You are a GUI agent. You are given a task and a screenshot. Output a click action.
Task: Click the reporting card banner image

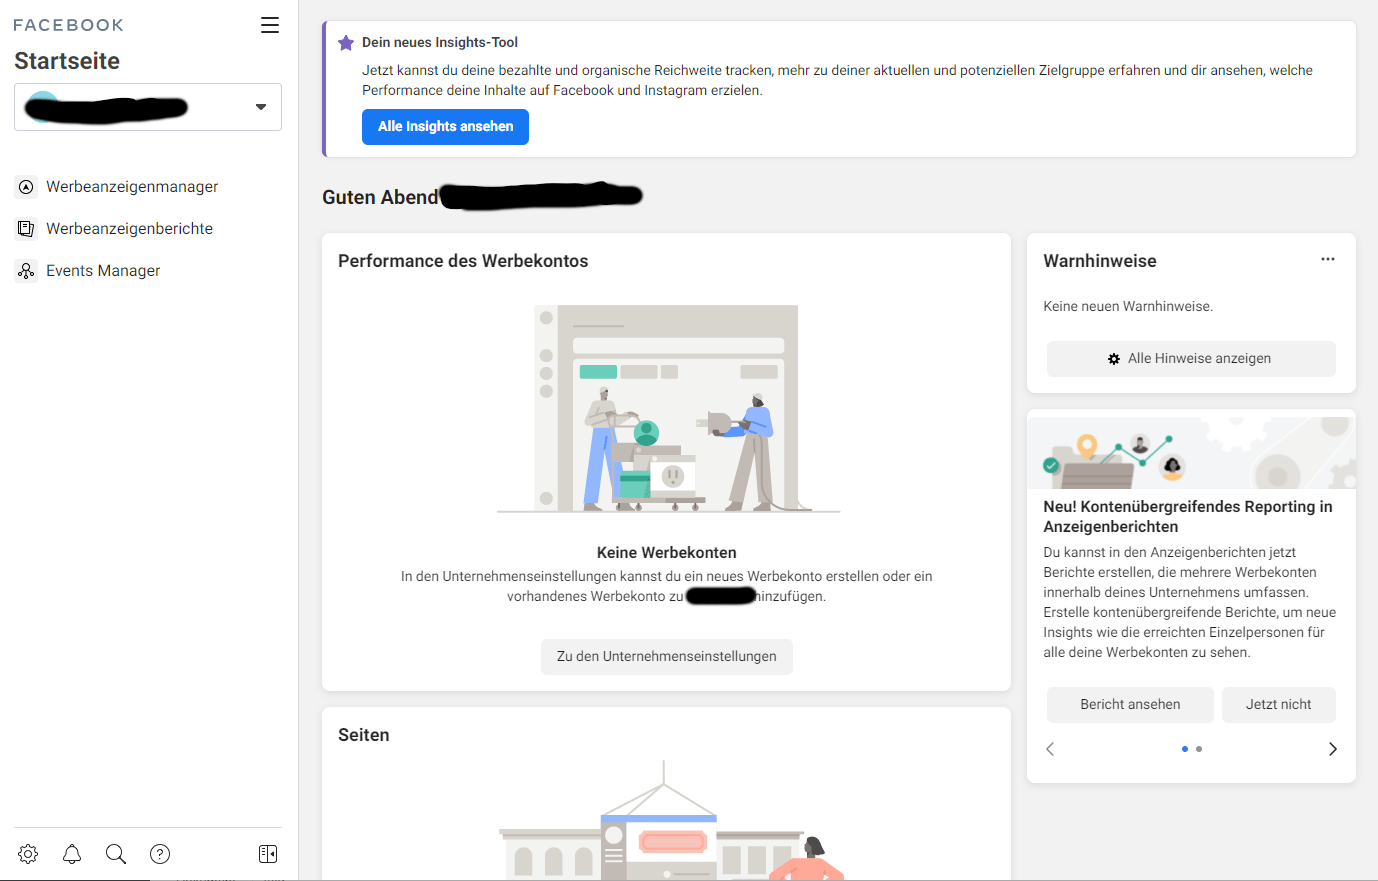1191,453
